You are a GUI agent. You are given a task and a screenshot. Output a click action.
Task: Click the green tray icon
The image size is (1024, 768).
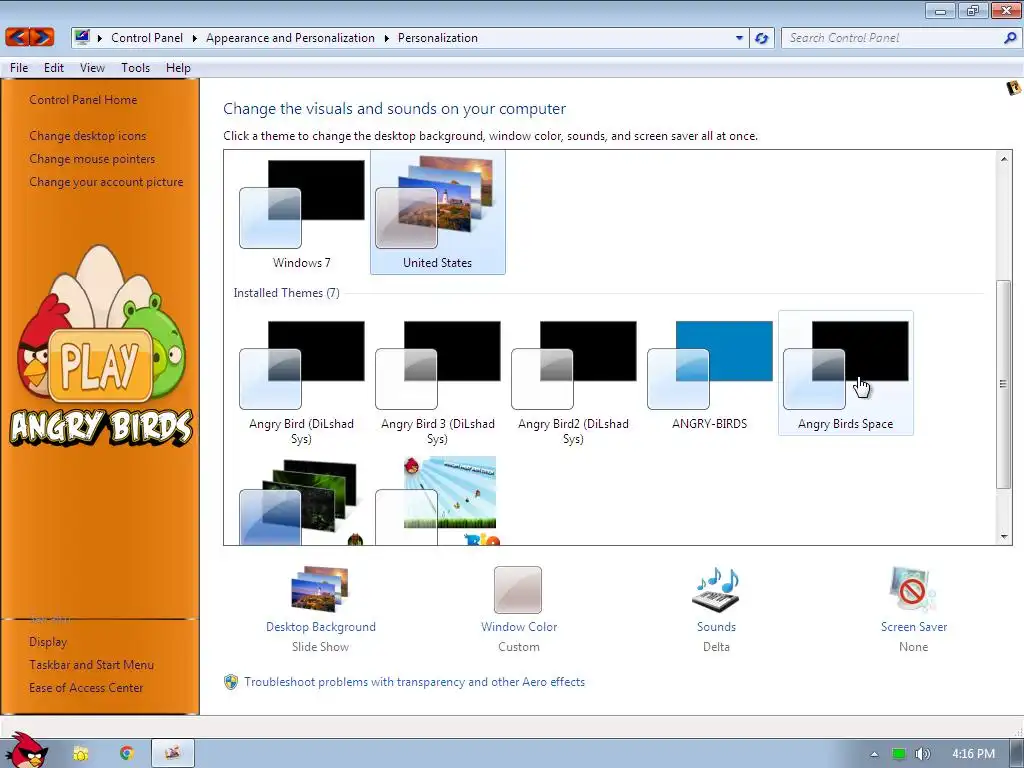click(899, 754)
